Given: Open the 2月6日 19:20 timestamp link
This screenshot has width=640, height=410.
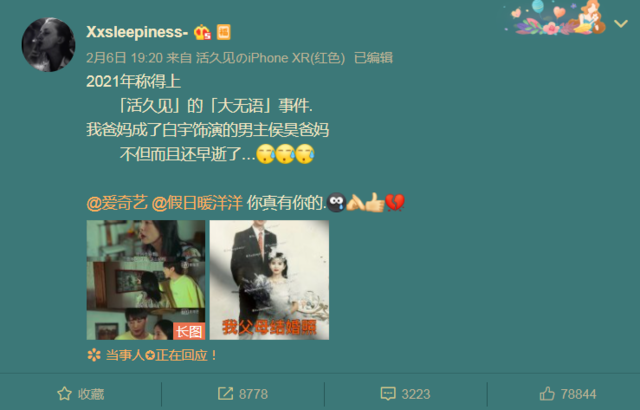Looking at the screenshot, I should pyautogui.click(x=124, y=58).
